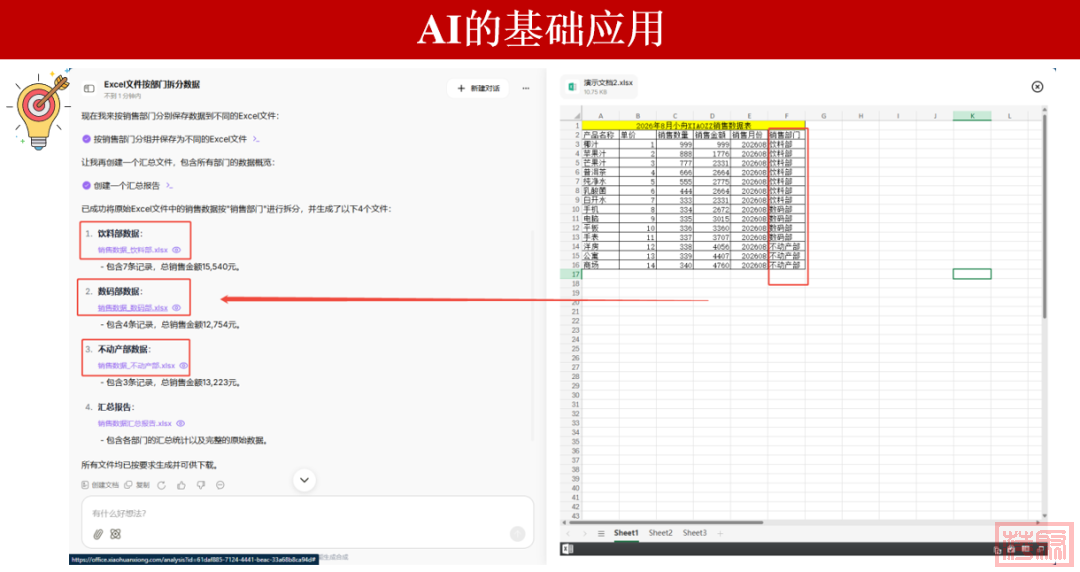Click the regenerate response icon
The image size is (1080, 572).
tap(162, 485)
